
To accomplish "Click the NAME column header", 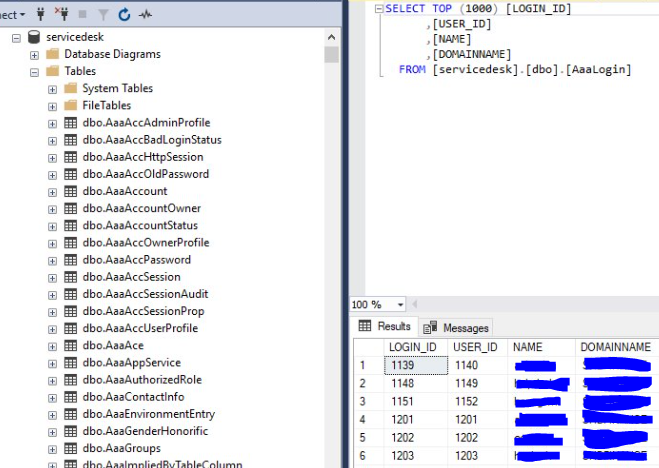I will pos(541,347).
